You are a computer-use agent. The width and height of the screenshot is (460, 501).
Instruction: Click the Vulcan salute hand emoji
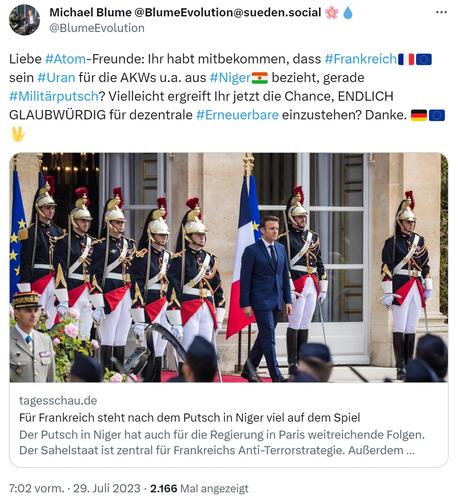[x=17, y=134]
